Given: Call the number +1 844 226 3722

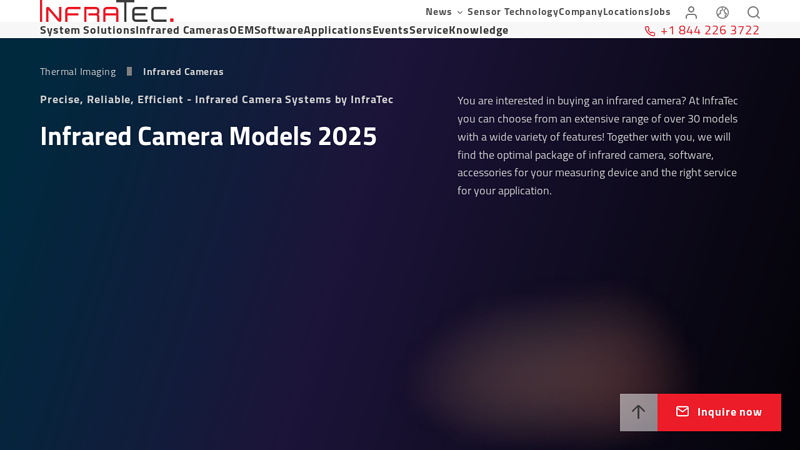Looking at the screenshot, I should (x=710, y=31).
